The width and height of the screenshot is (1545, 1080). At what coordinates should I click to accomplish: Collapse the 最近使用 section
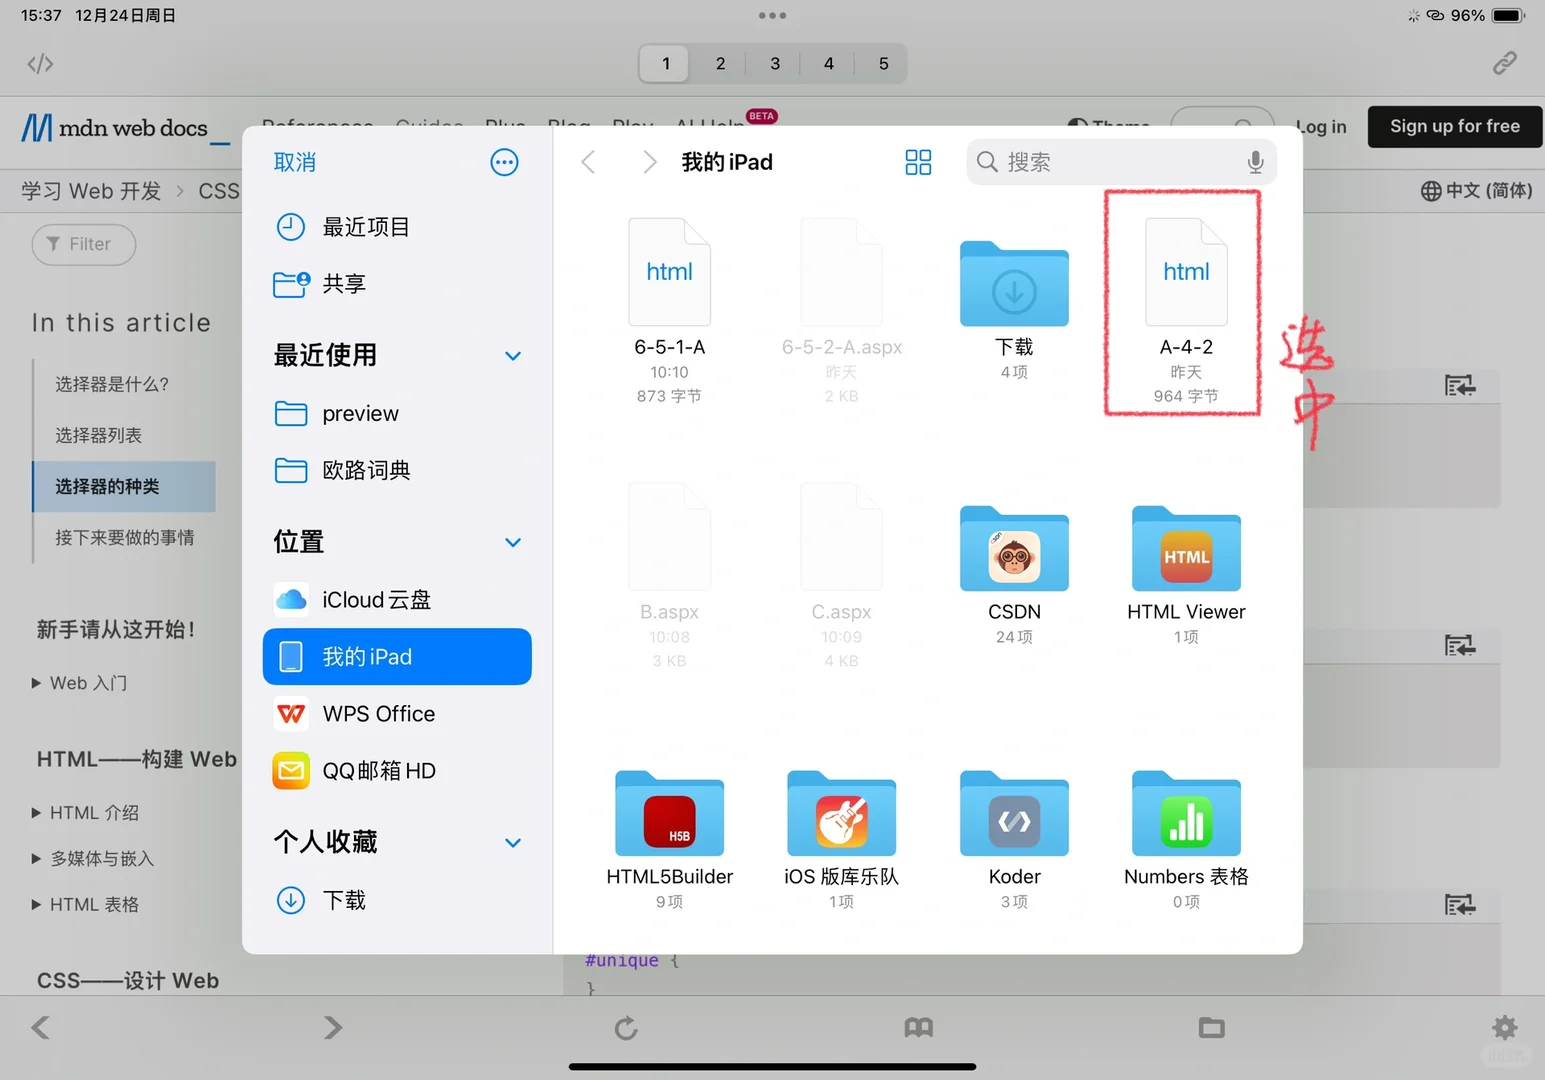[x=513, y=355]
